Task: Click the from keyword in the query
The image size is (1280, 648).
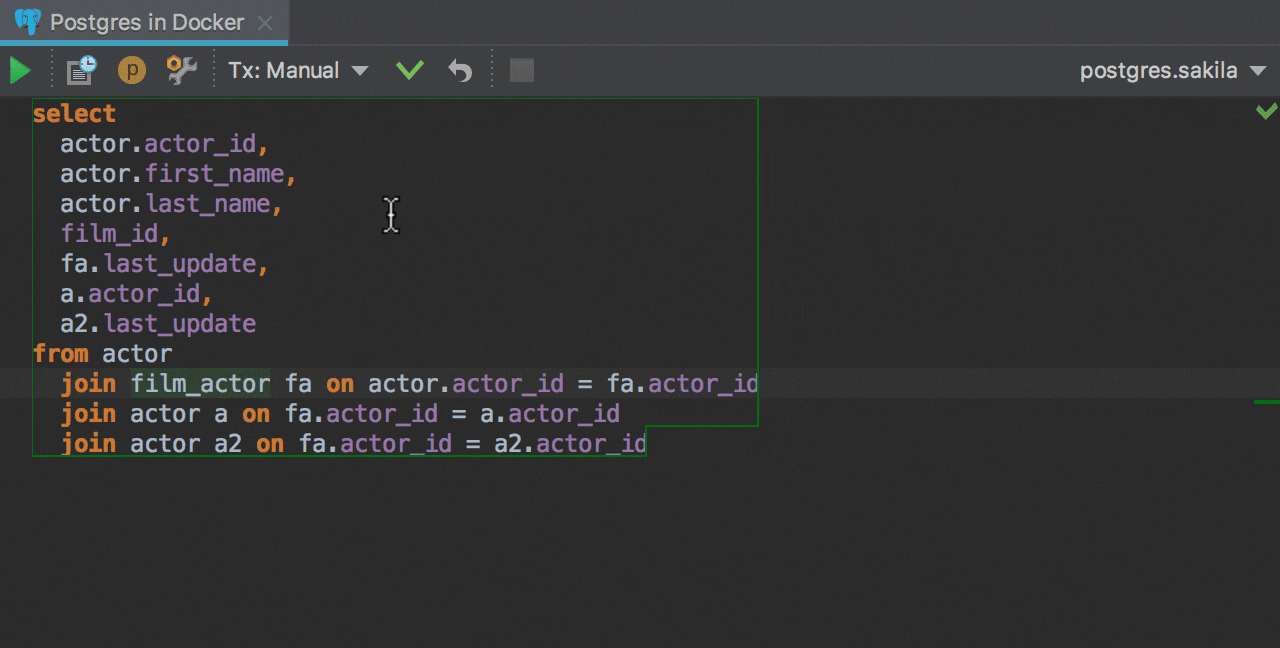Action: (x=60, y=354)
